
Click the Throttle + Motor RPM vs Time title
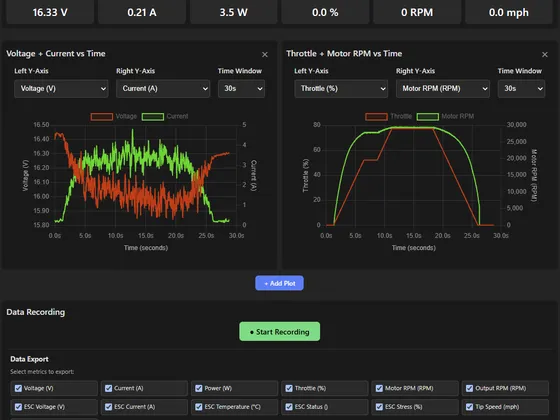[x=344, y=54]
